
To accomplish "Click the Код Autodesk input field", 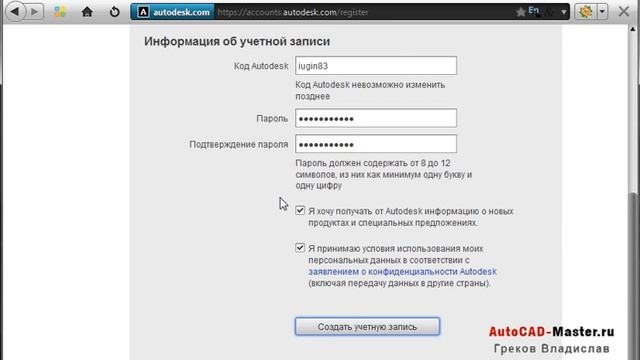I will pos(376,66).
